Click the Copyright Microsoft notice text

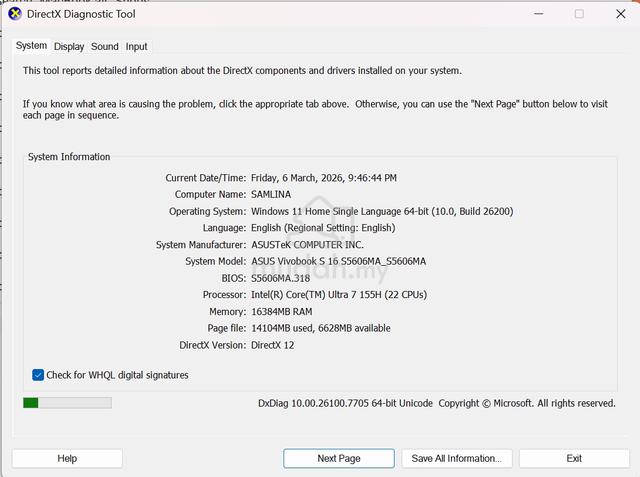point(527,404)
